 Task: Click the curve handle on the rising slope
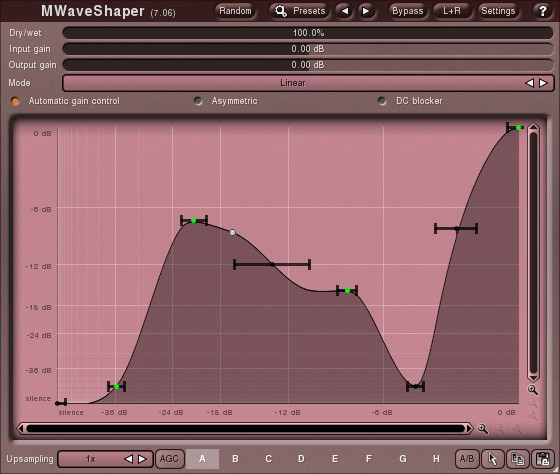456,229
